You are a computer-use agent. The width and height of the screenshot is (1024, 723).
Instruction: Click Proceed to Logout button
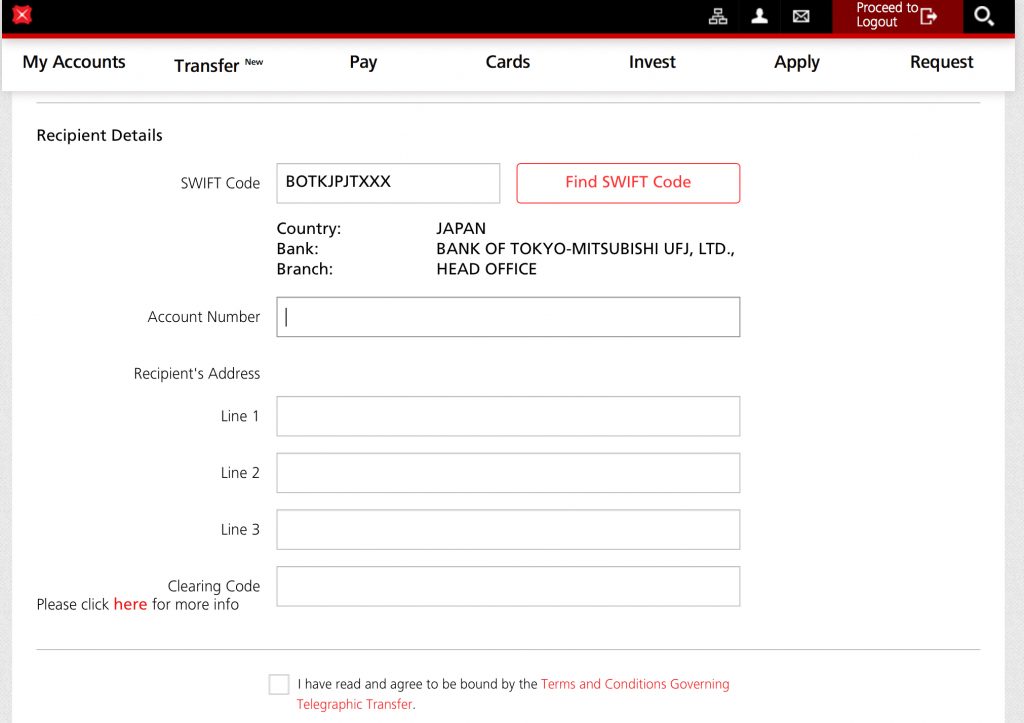pyautogui.click(x=897, y=16)
